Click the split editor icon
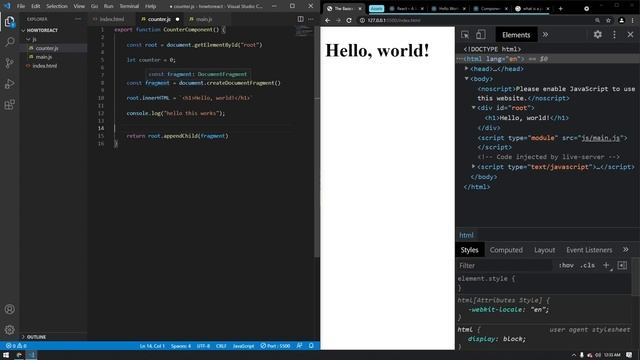This screenshot has width=640, height=360. coord(300,19)
